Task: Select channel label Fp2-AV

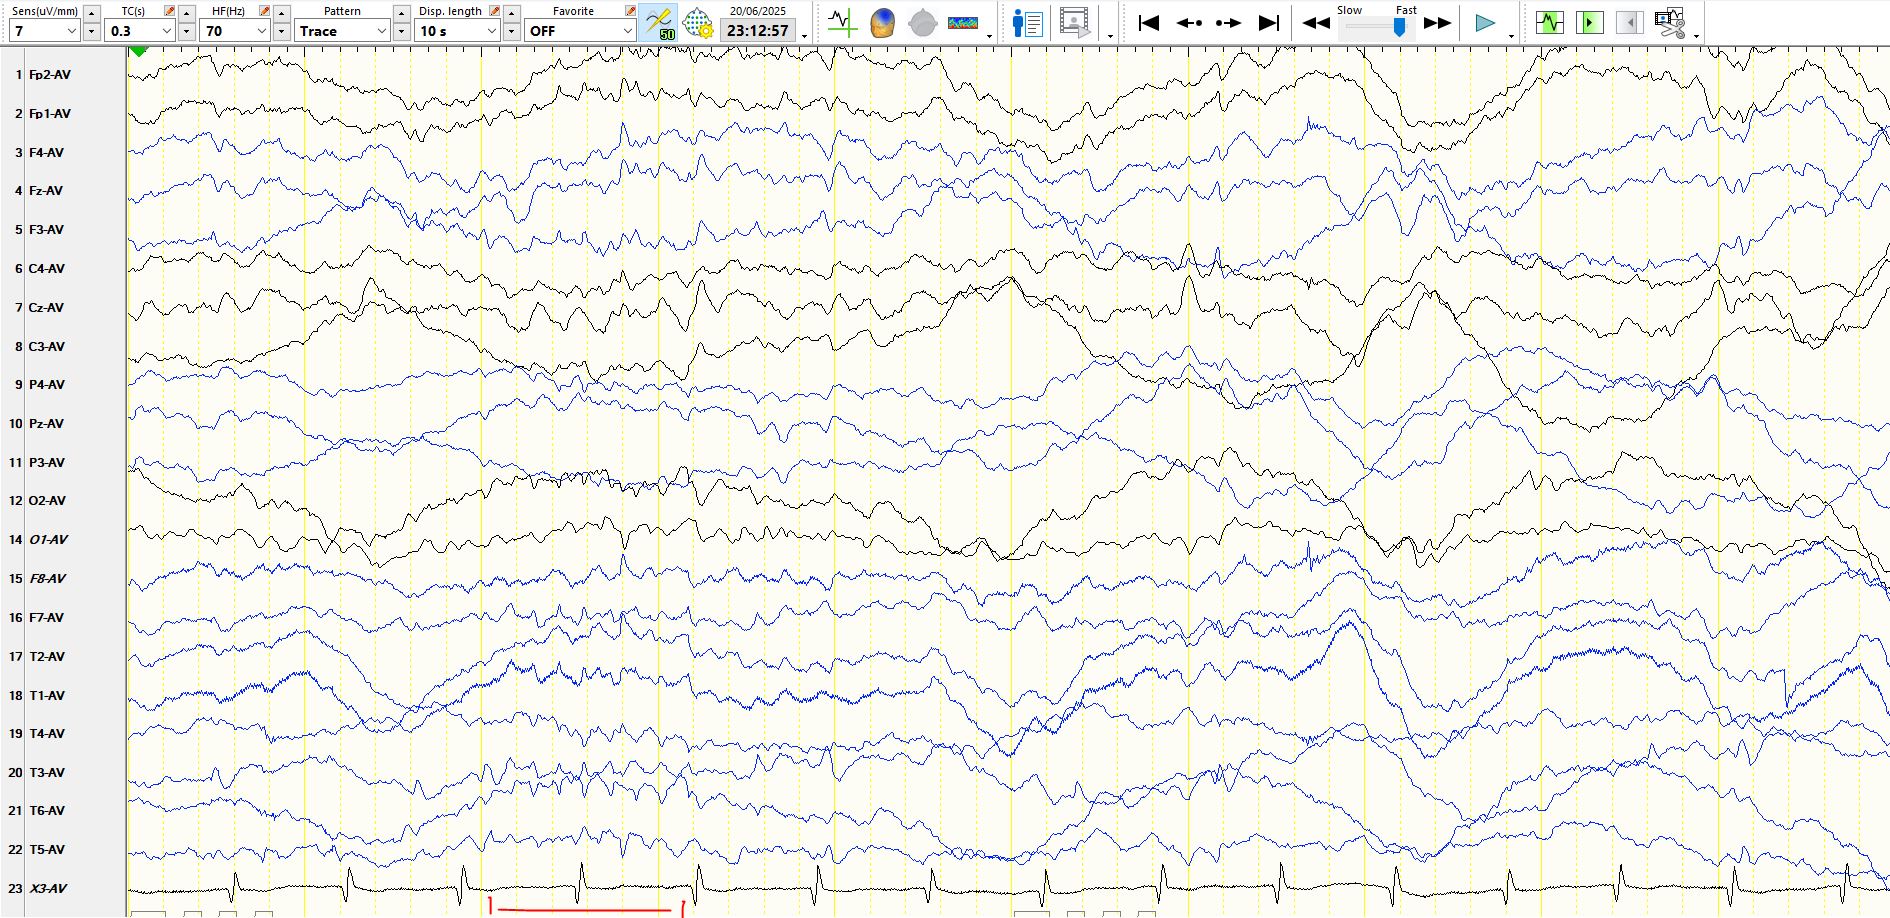Action: pyautogui.click(x=50, y=75)
